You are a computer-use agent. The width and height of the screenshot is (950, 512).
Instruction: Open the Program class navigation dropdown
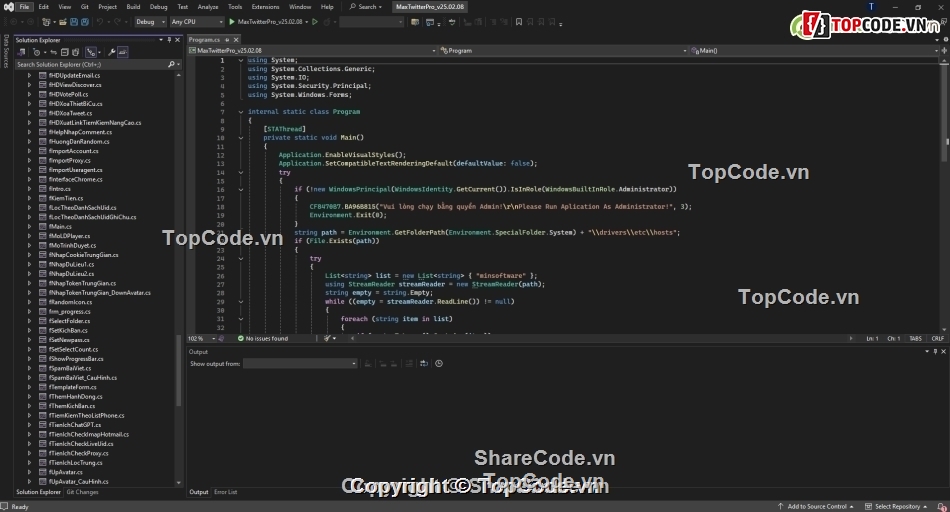point(563,51)
